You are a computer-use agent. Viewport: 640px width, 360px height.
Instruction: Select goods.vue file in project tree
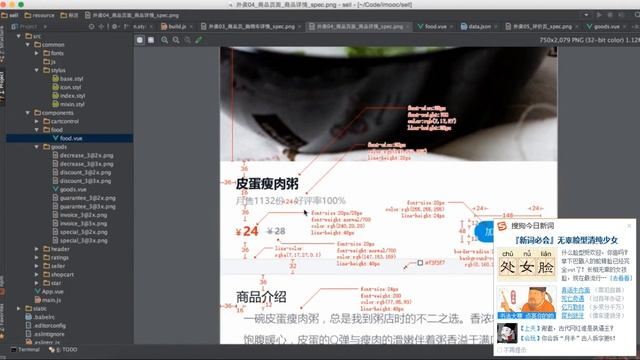[x=69, y=189]
